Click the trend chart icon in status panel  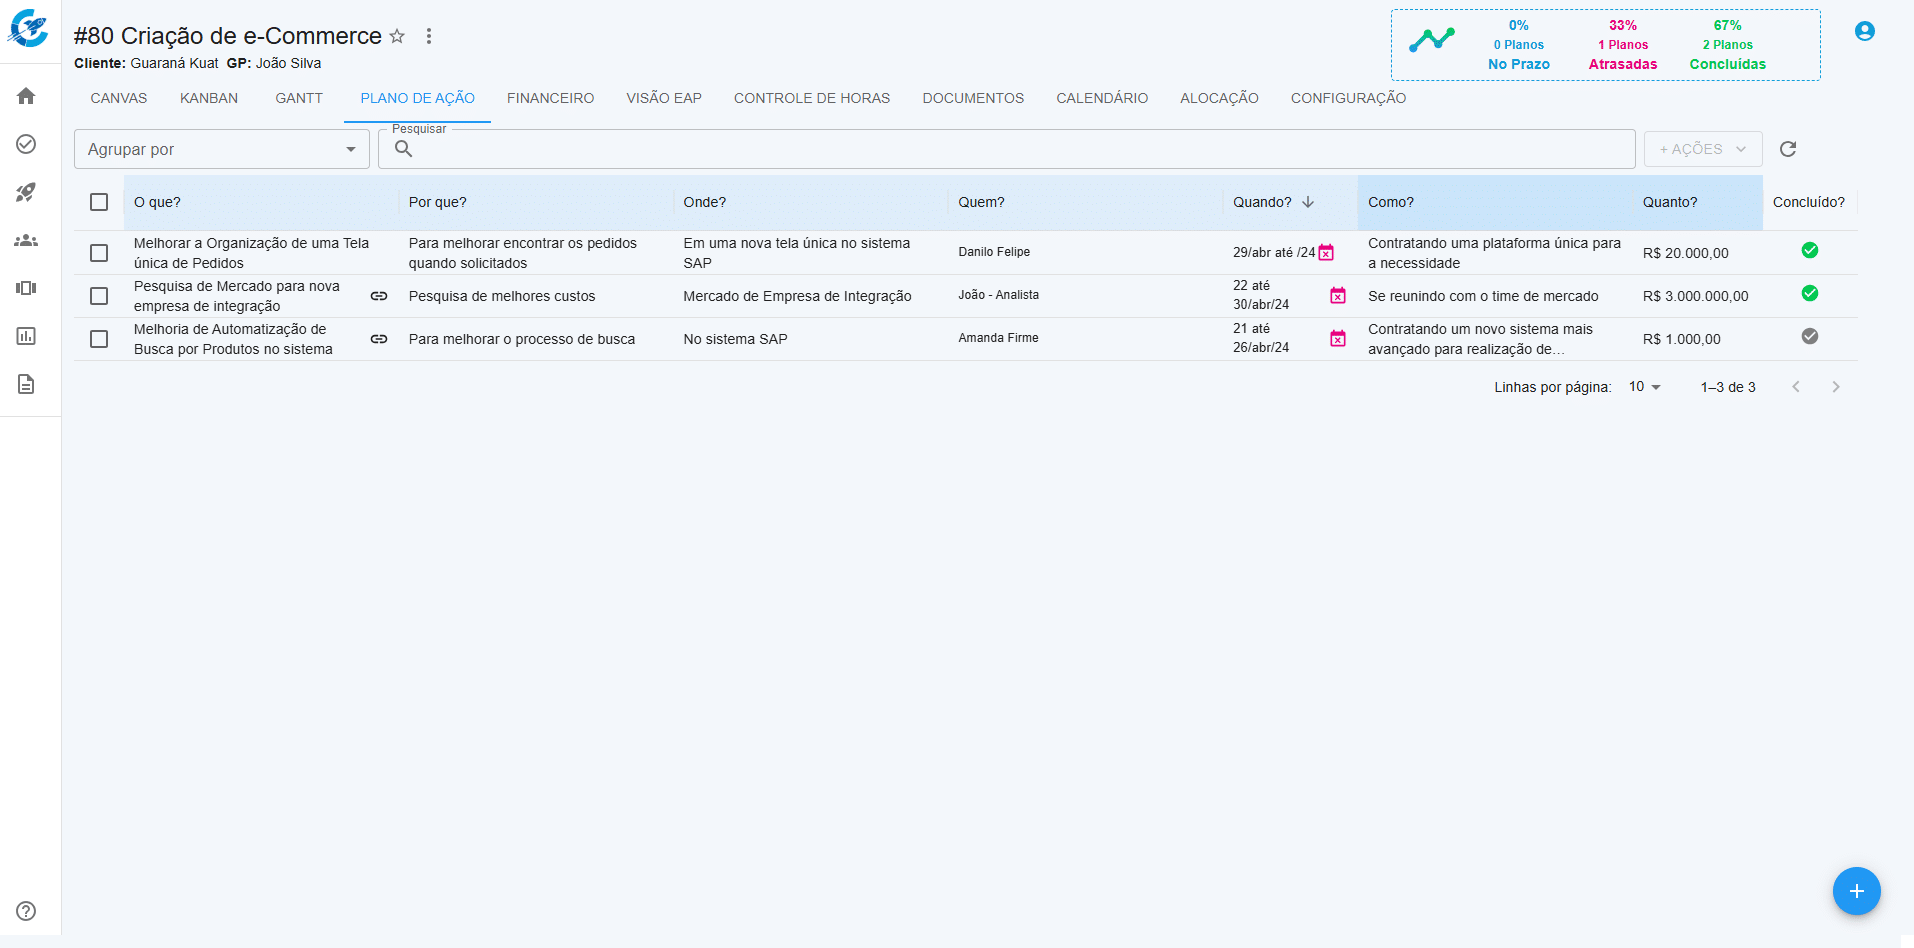(x=1432, y=41)
